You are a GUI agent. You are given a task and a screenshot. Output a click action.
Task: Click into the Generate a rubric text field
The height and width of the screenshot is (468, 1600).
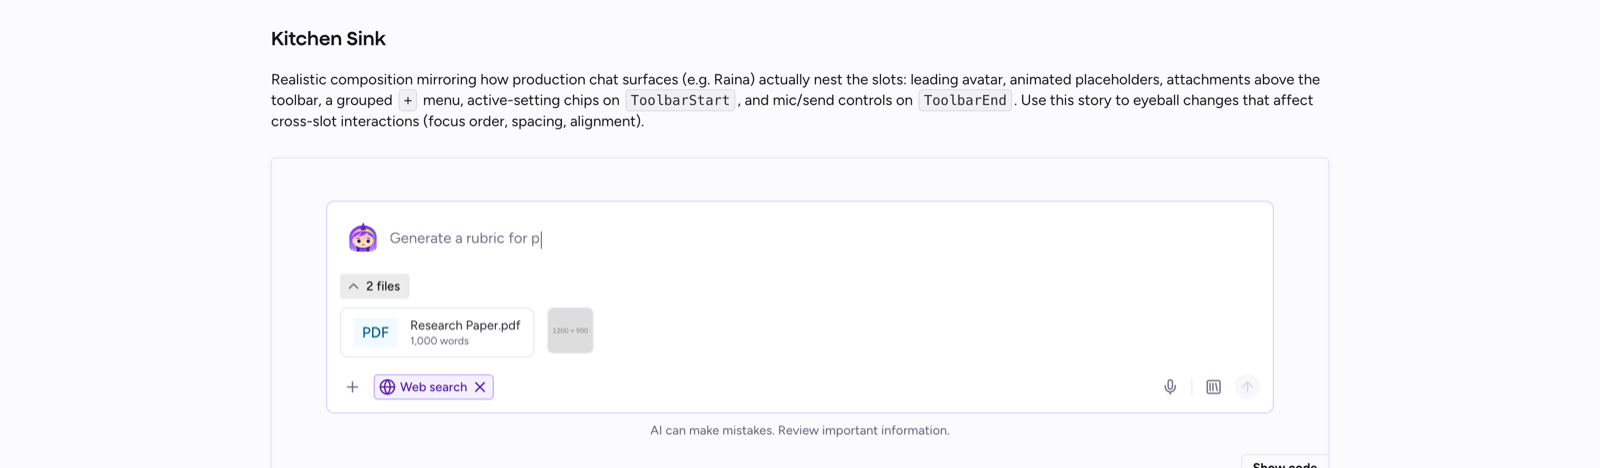click(x=820, y=238)
